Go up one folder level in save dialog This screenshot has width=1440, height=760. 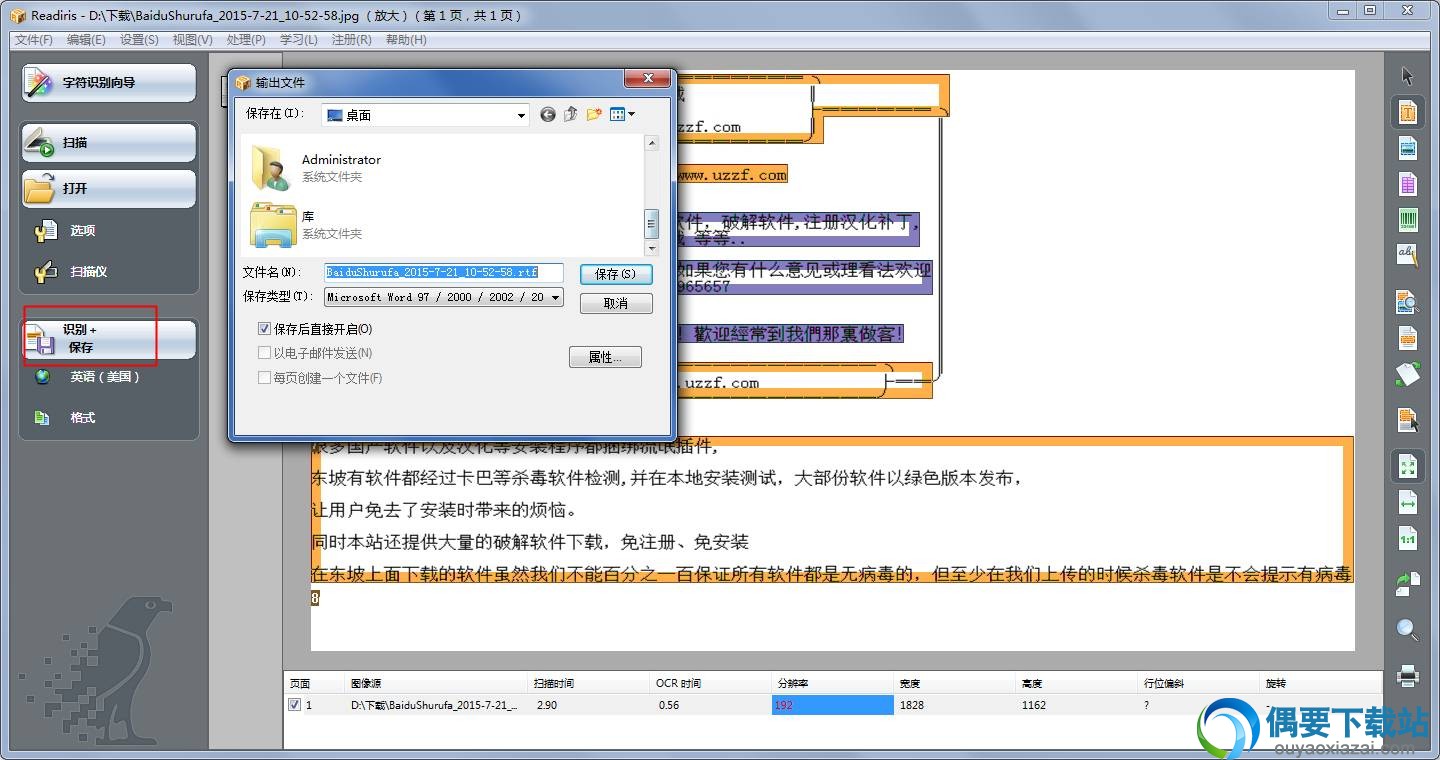(x=571, y=115)
